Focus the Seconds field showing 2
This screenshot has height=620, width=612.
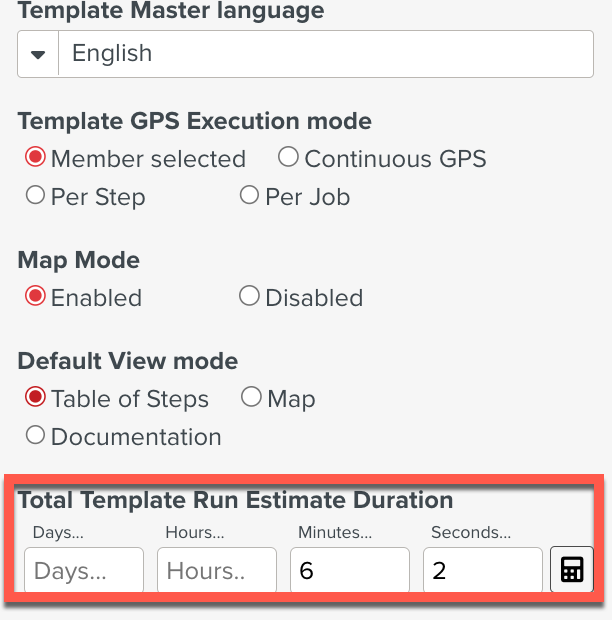click(x=483, y=570)
